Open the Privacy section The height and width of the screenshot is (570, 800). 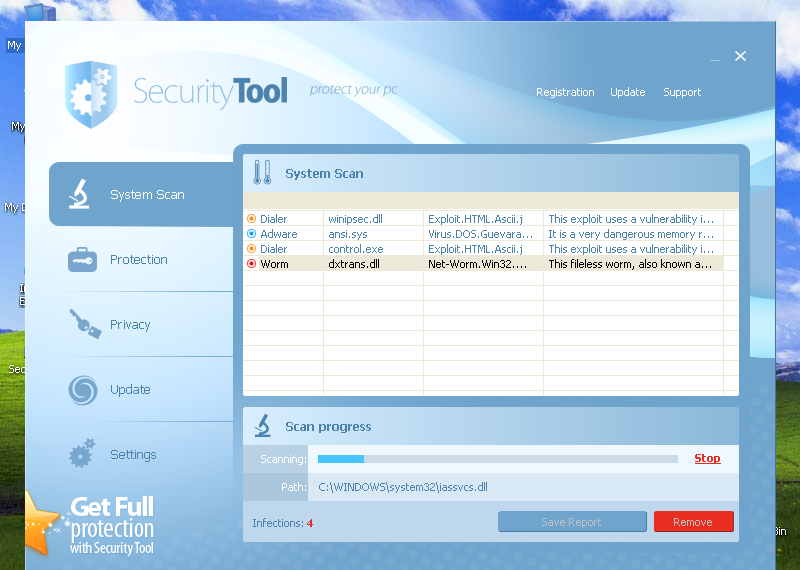(141, 325)
